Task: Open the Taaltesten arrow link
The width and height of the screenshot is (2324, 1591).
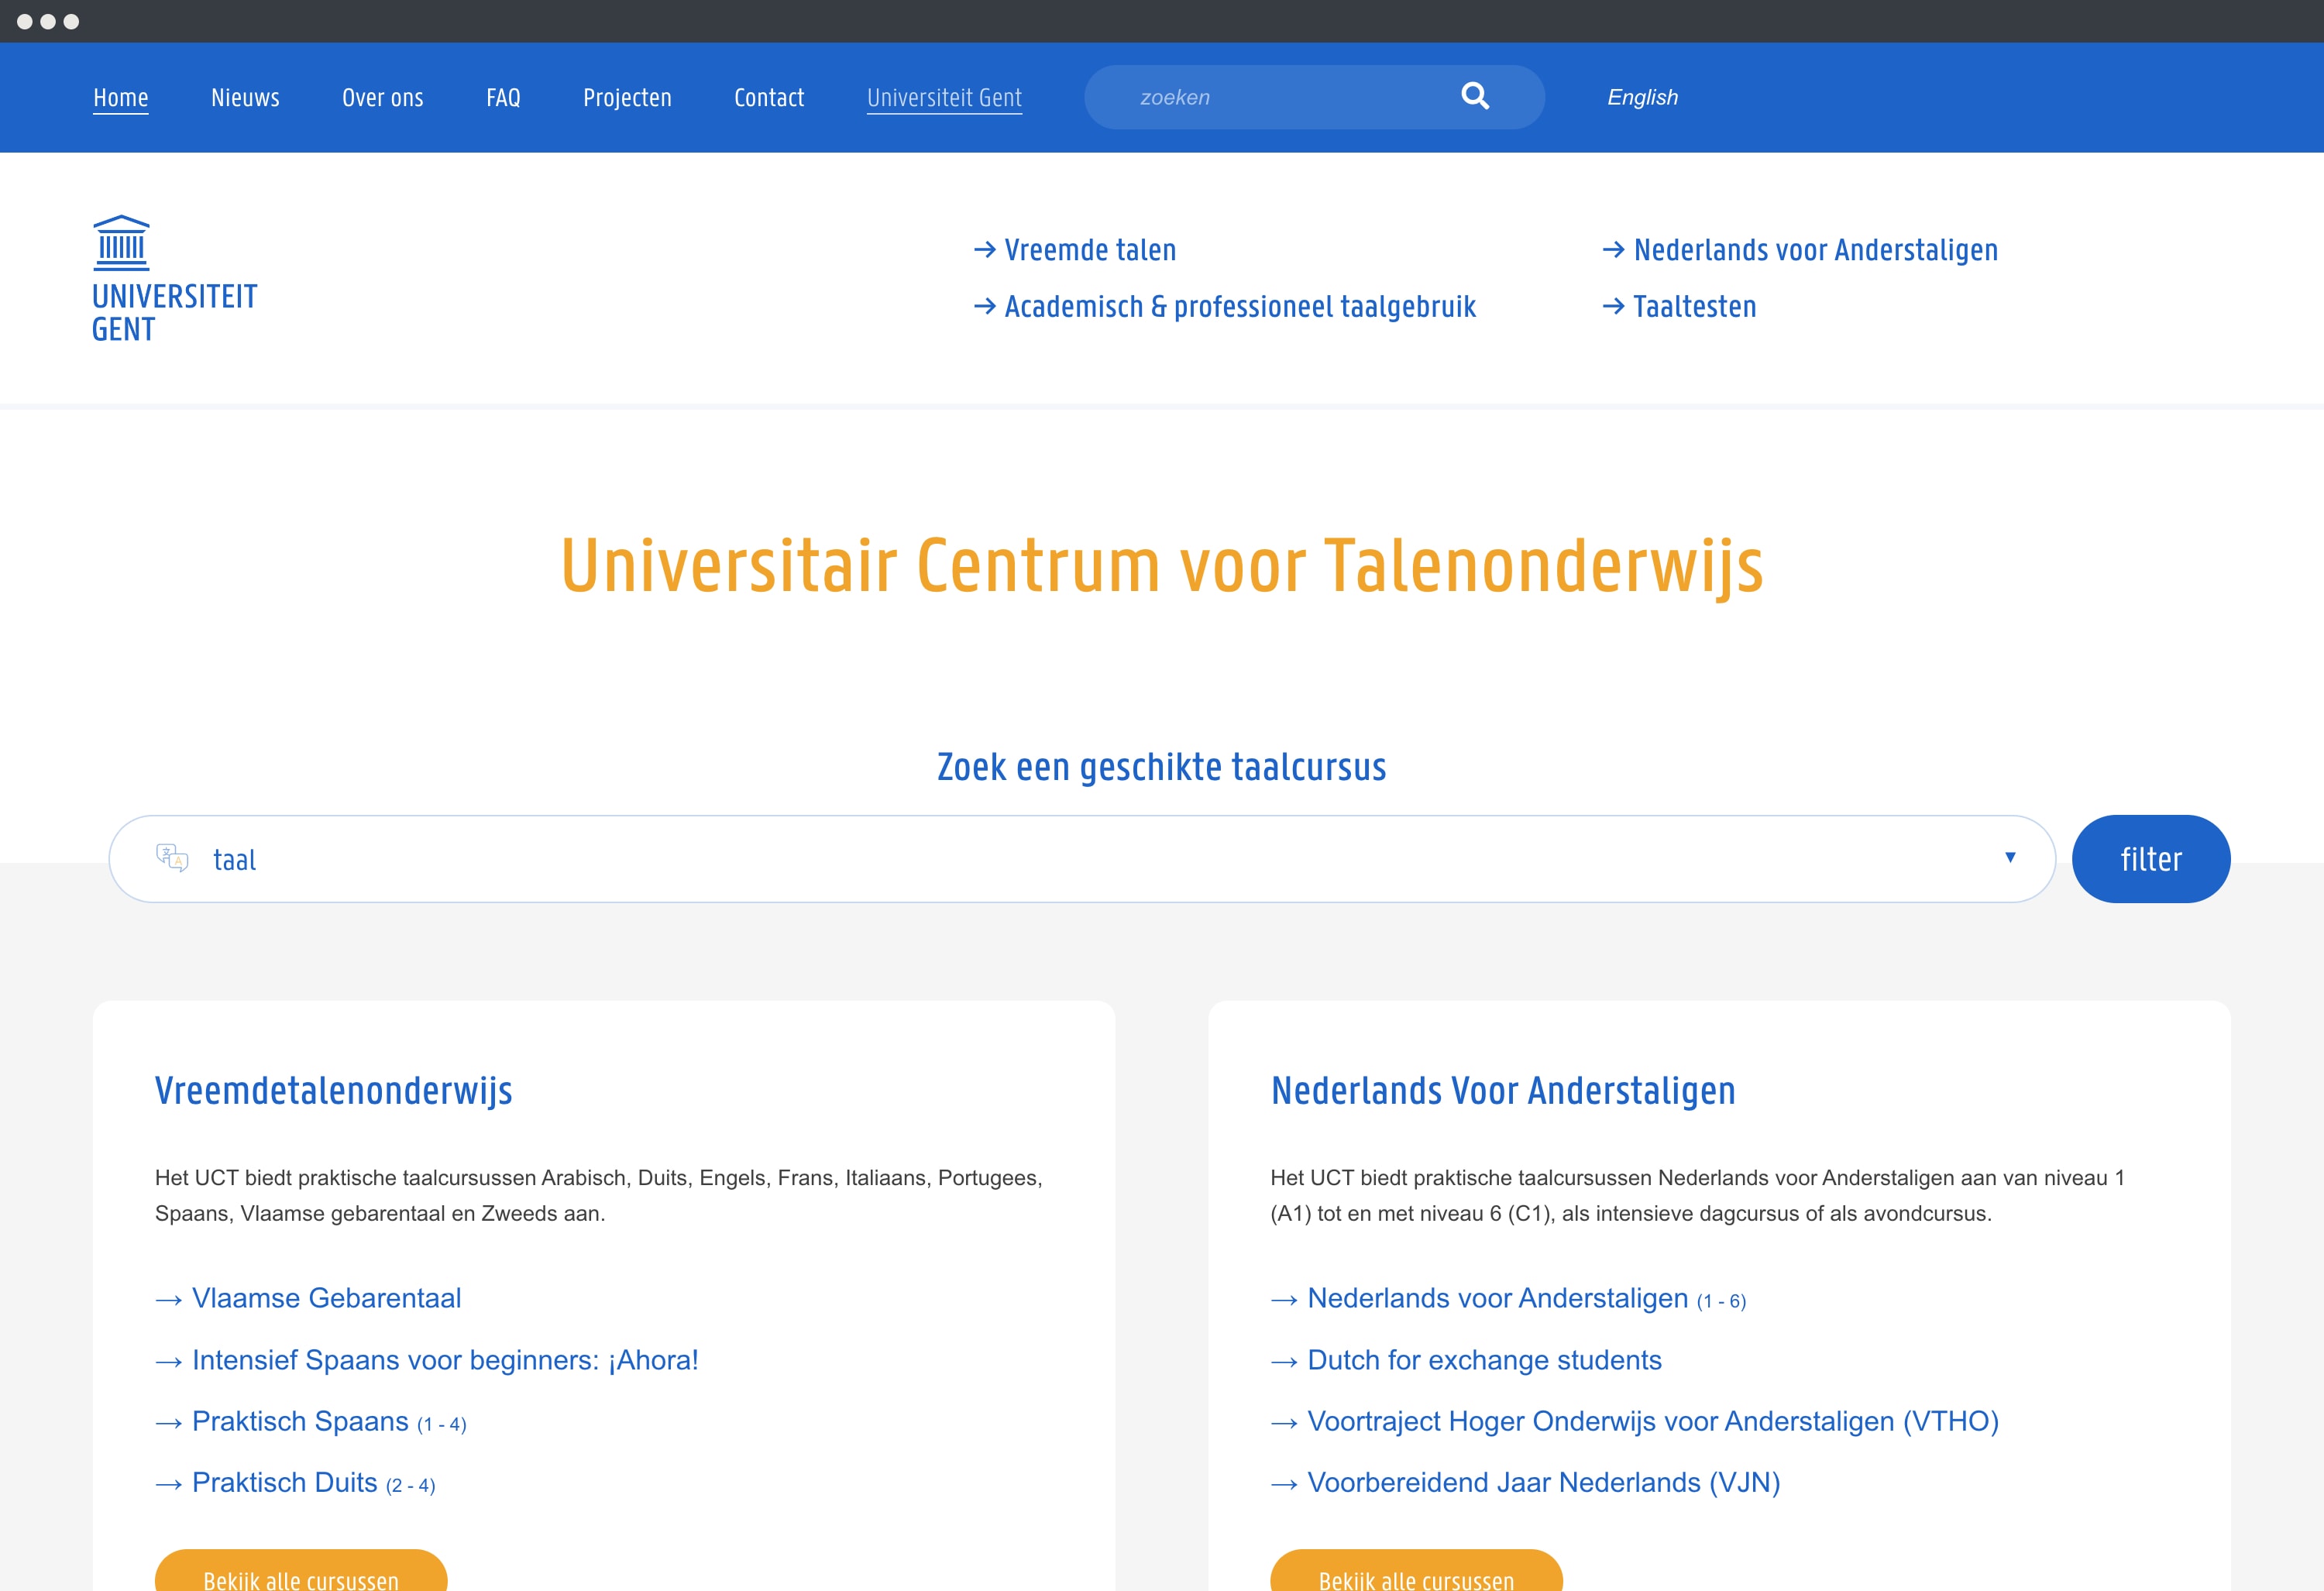Action: click(x=1693, y=307)
